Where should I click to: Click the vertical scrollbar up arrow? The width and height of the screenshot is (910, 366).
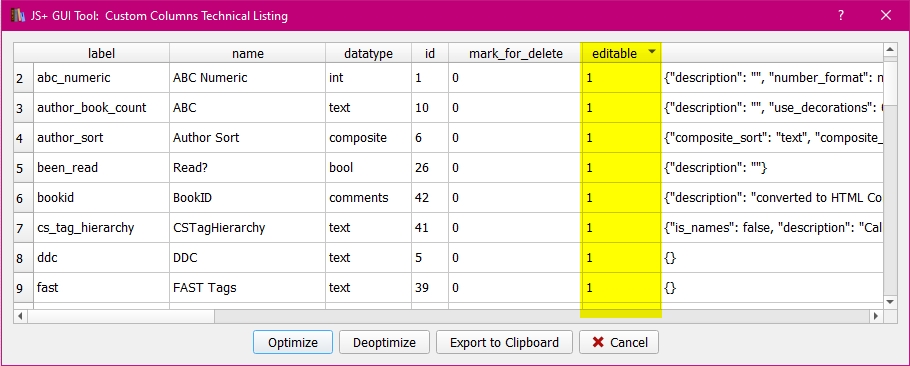click(x=890, y=50)
